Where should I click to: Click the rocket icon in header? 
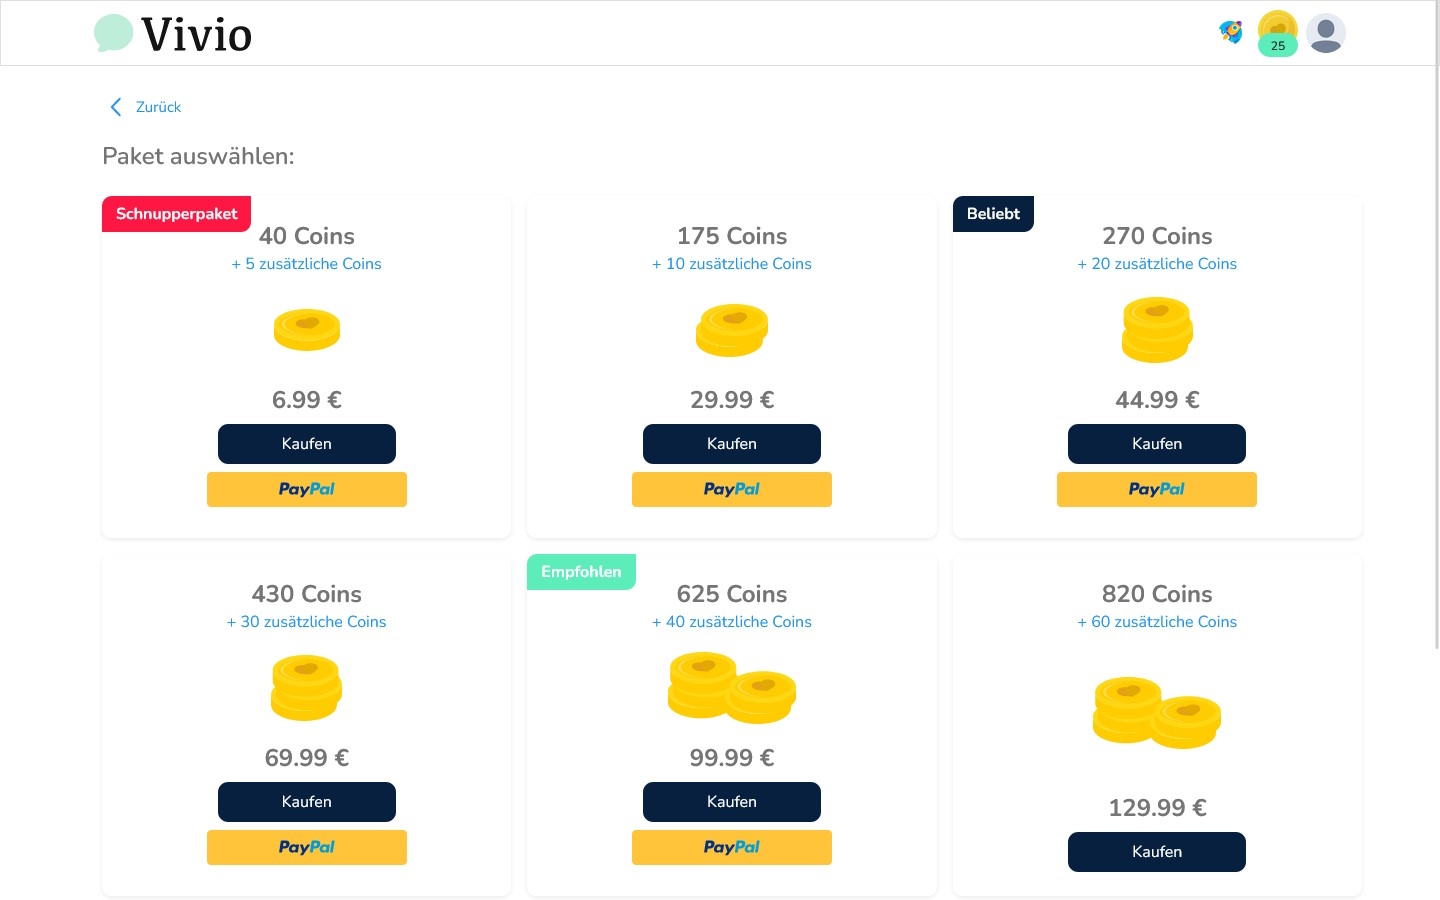1231,32
